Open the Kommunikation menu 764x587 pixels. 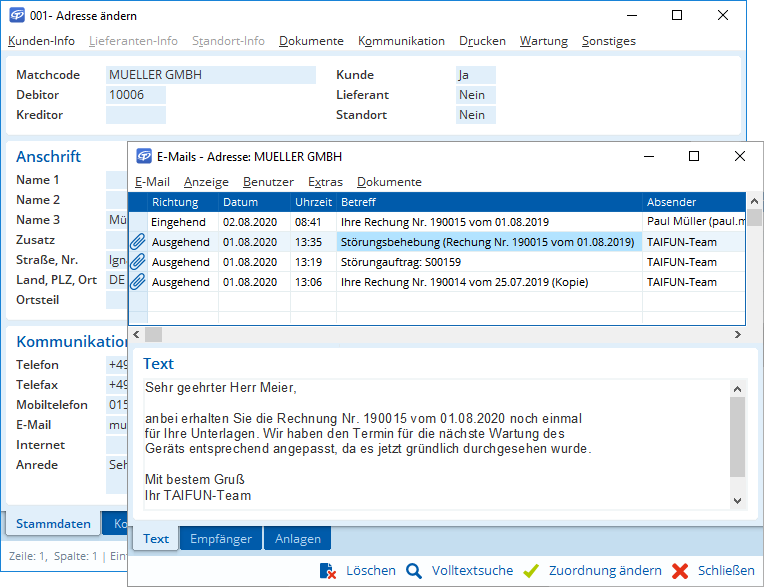click(x=401, y=41)
